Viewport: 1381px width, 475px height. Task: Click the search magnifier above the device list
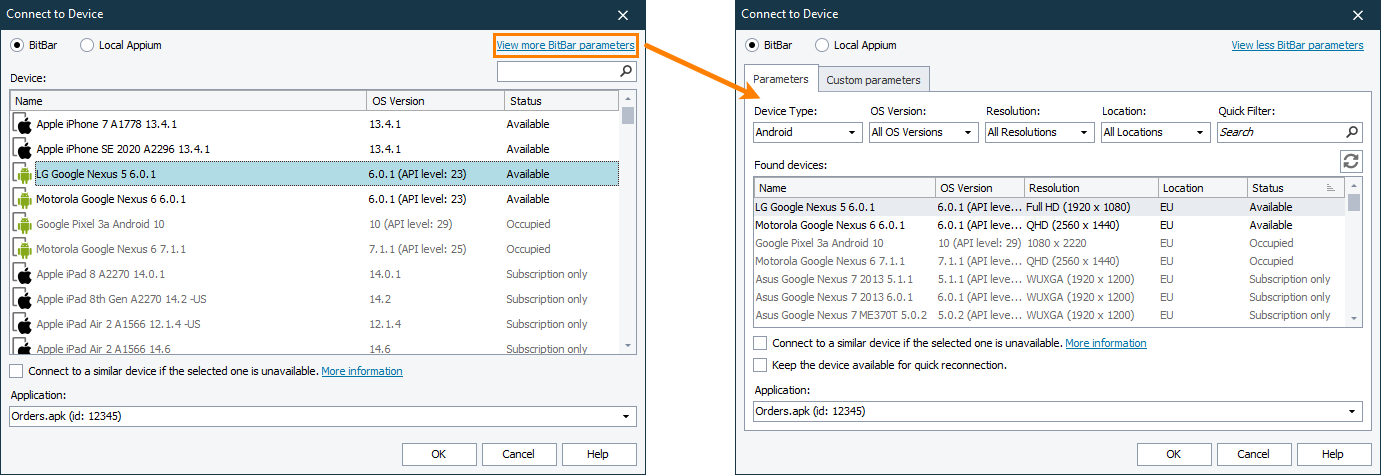click(626, 71)
